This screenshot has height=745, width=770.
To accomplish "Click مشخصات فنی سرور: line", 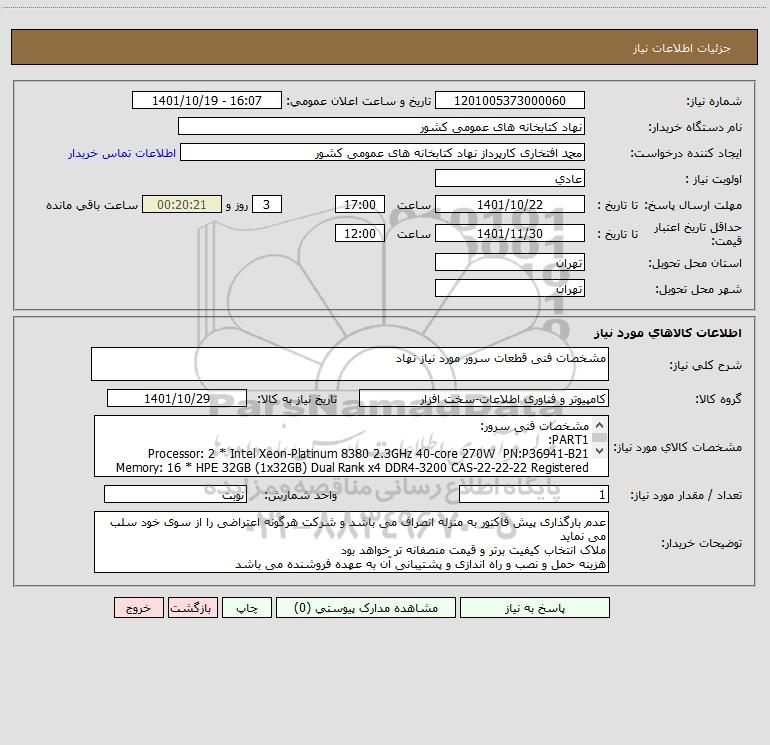I will point(534,426).
